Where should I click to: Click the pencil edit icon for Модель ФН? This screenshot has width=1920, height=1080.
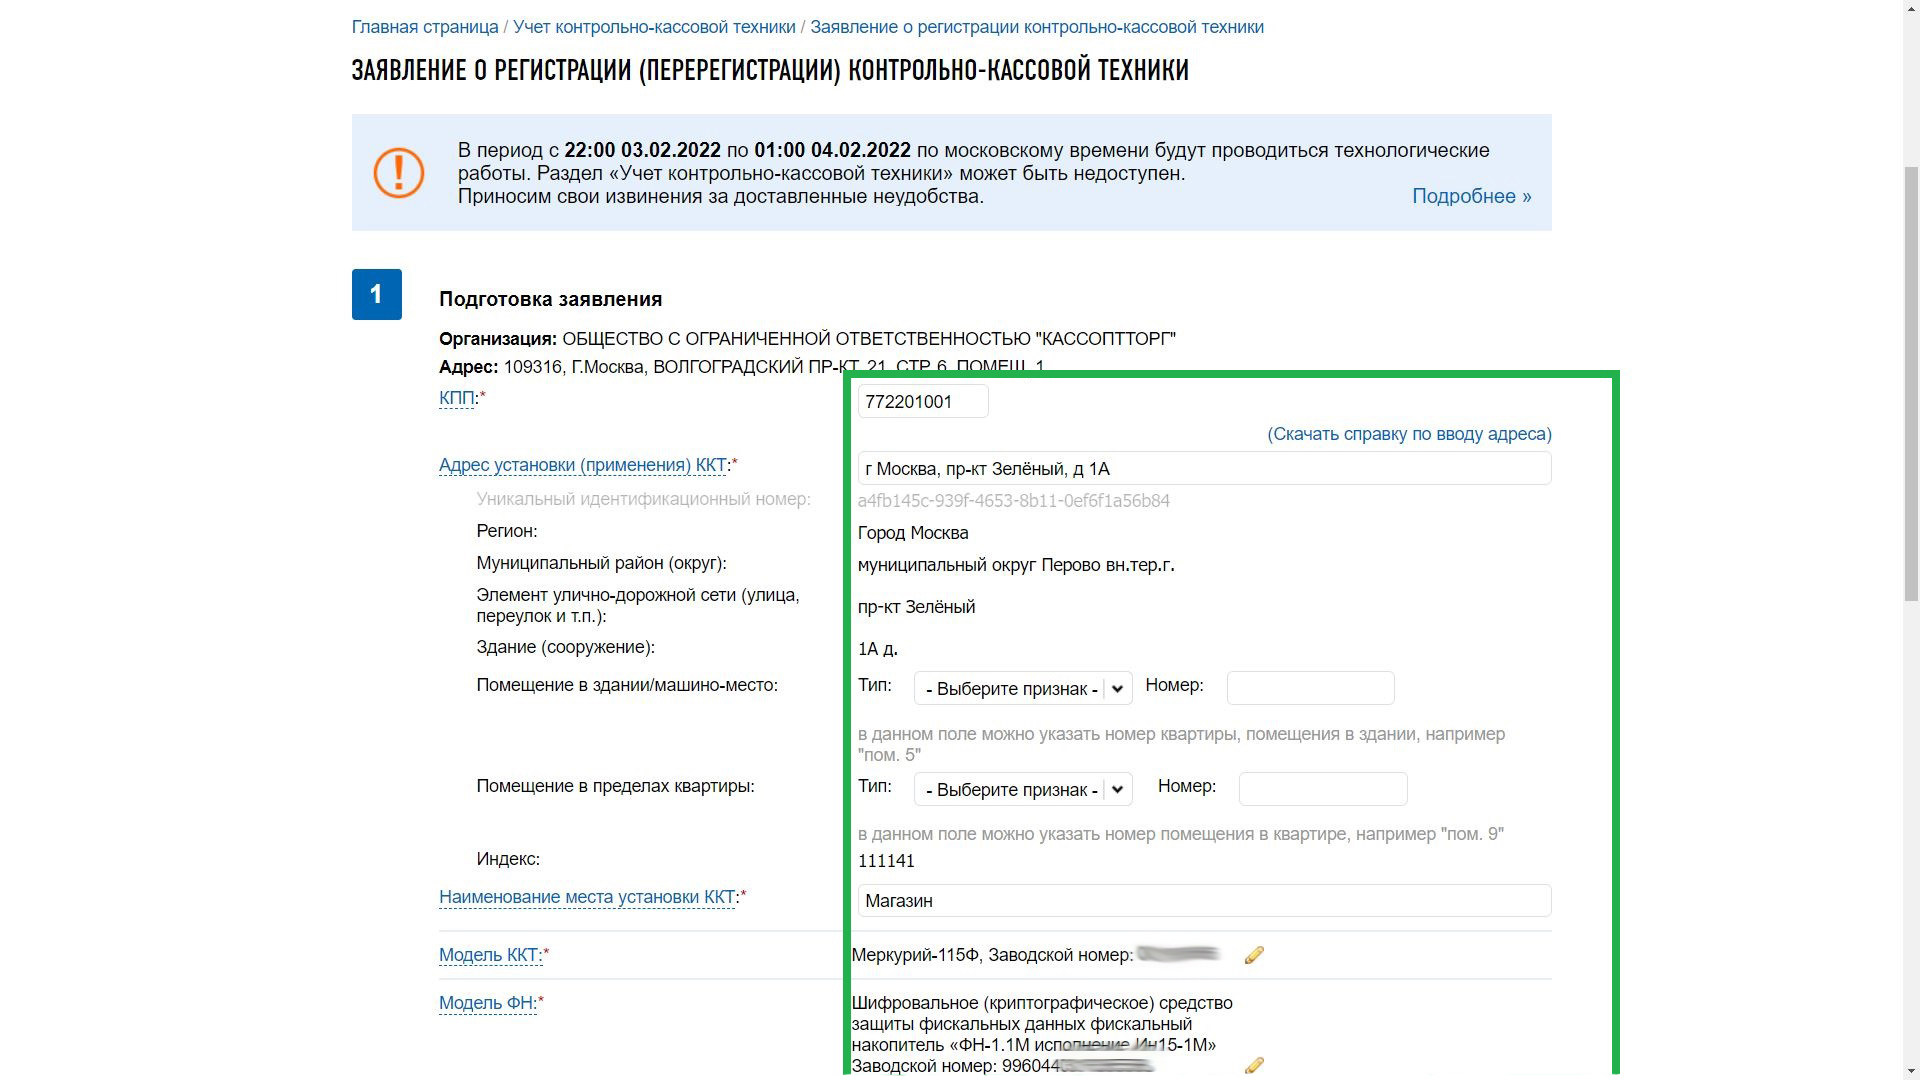[x=1254, y=1065]
